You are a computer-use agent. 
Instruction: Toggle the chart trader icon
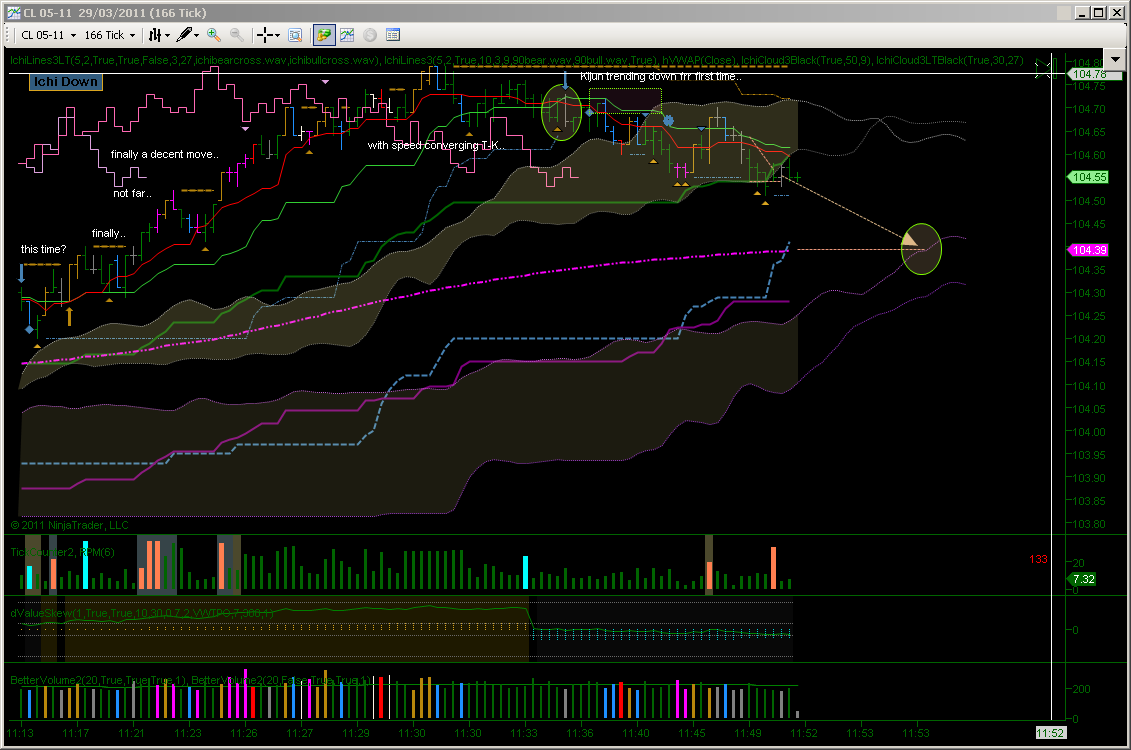tap(324, 35)
